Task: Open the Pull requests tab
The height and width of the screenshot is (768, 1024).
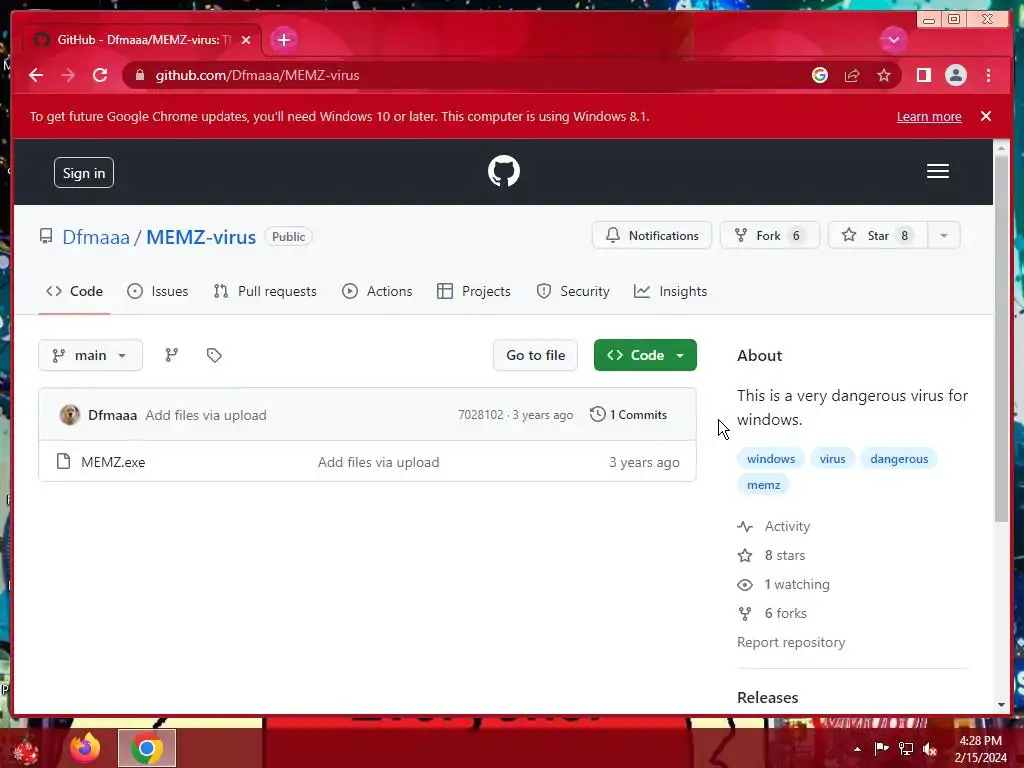Action: (x=265, y=291)
